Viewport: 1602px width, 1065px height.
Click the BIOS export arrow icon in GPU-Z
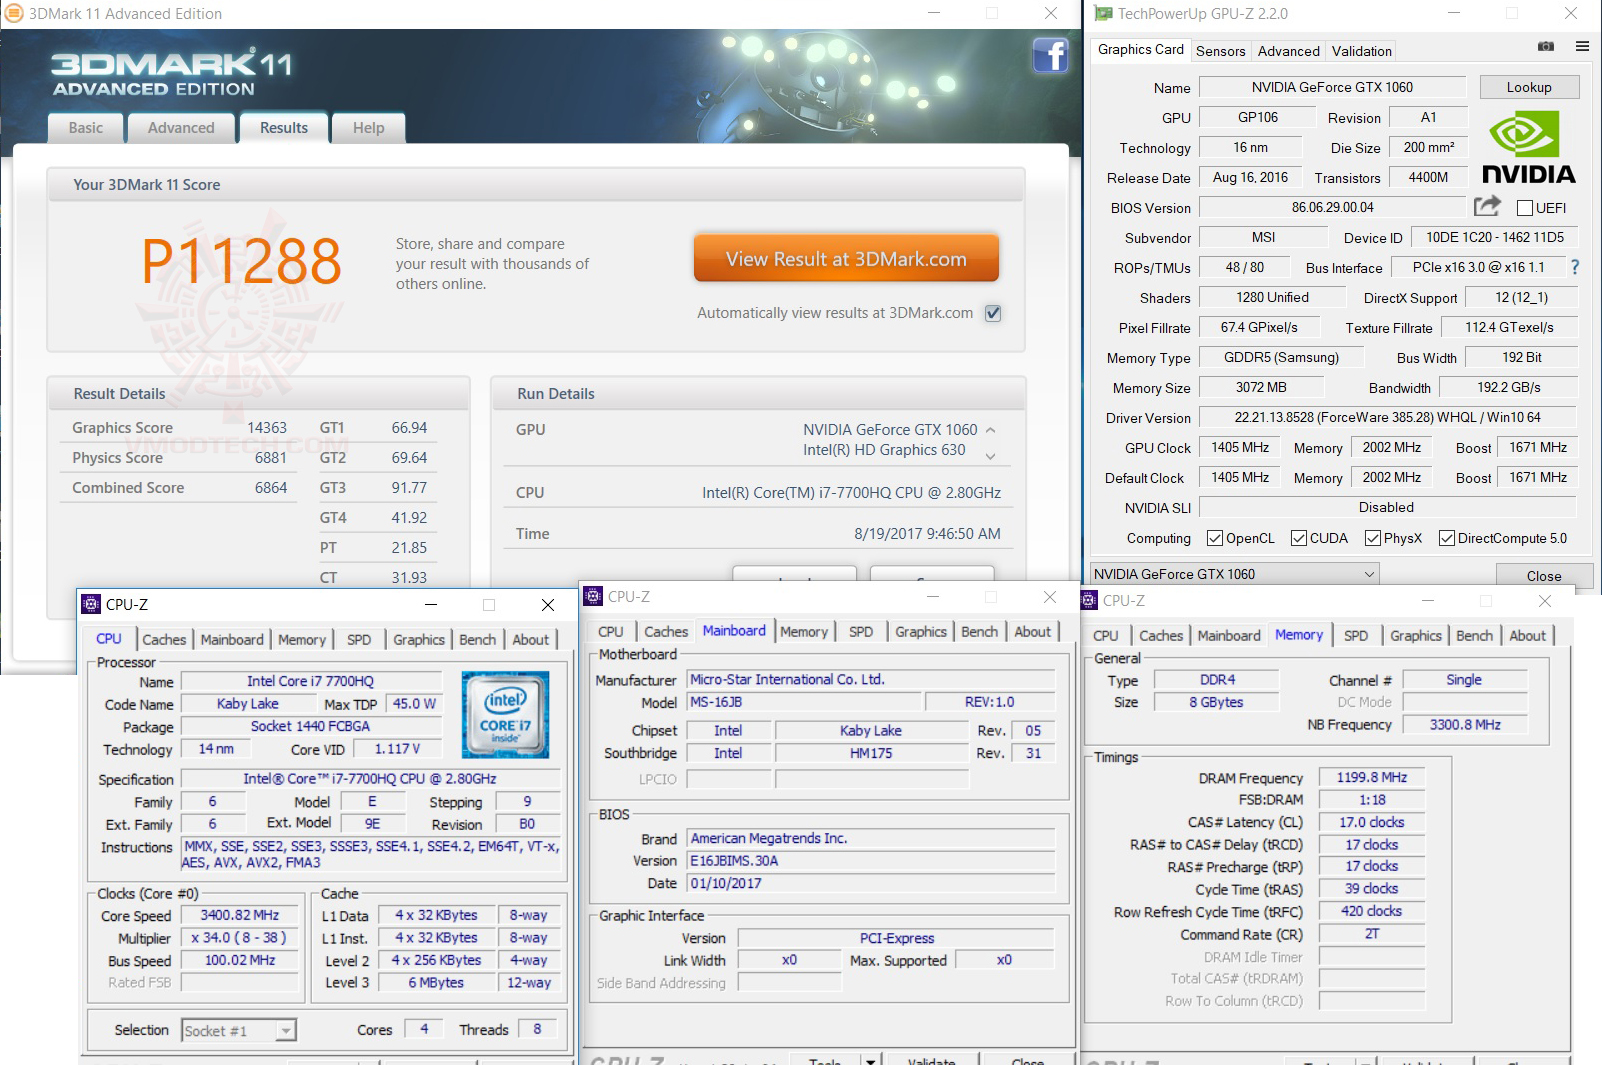click(x=1487, y=206)
